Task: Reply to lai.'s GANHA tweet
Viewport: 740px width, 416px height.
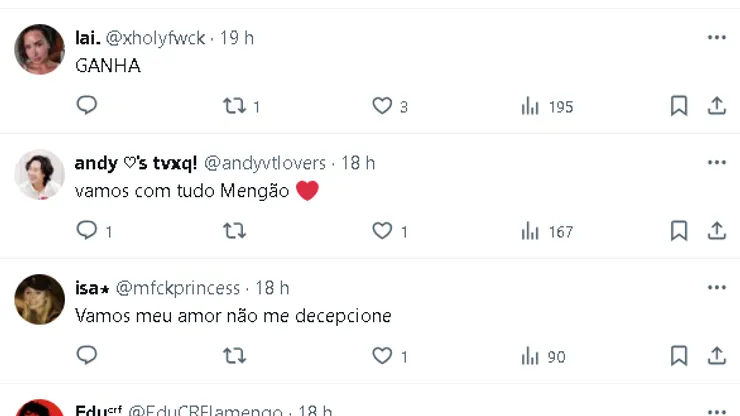Action: click(x=87, y=106)
